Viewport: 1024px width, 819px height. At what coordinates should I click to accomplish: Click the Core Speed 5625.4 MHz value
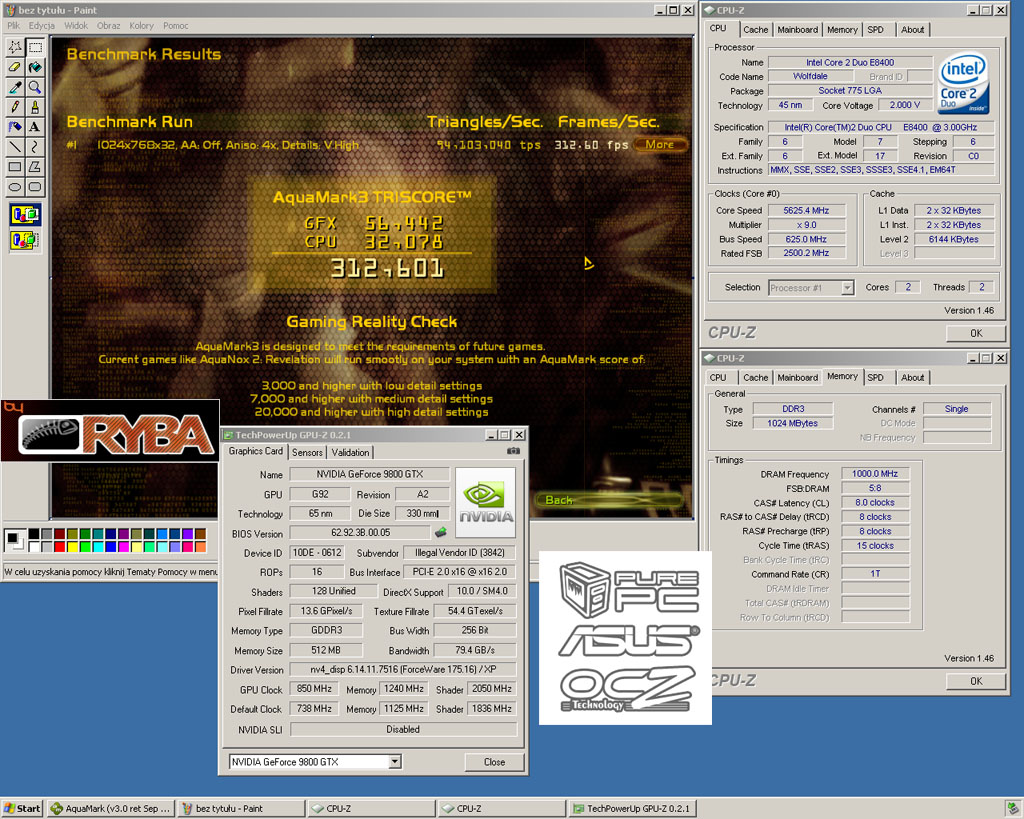[x=806, y=210]
